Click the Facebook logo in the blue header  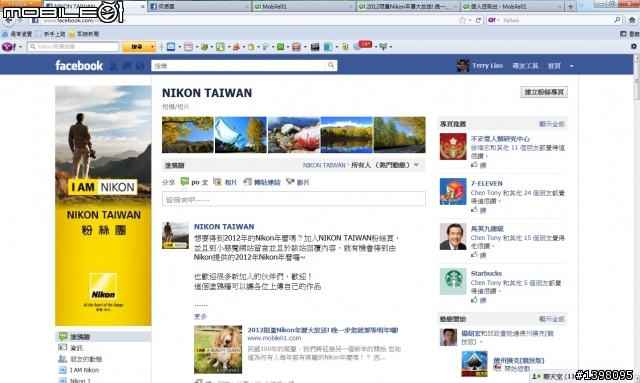79,66
